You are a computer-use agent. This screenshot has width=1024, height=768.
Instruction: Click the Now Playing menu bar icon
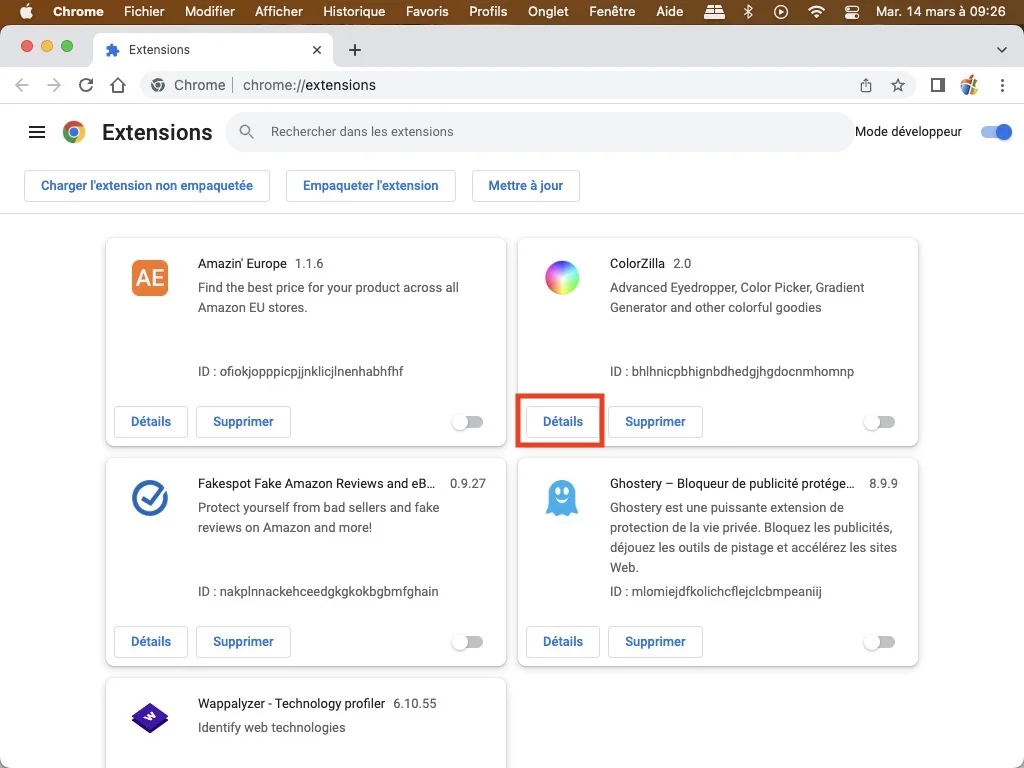tap(781, 11)
